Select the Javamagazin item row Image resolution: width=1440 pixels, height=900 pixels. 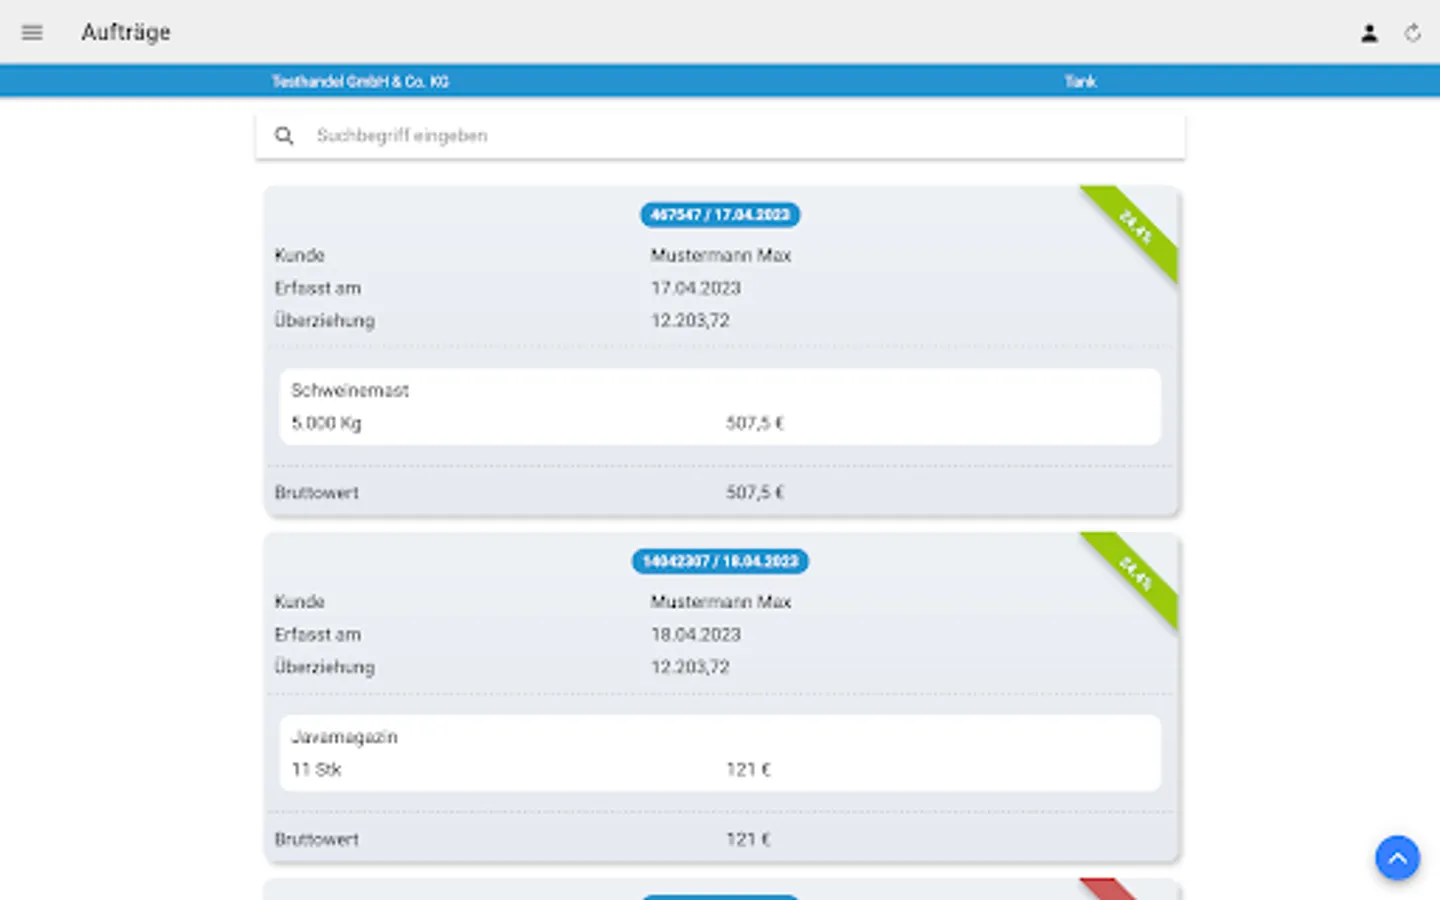[720, 752]
